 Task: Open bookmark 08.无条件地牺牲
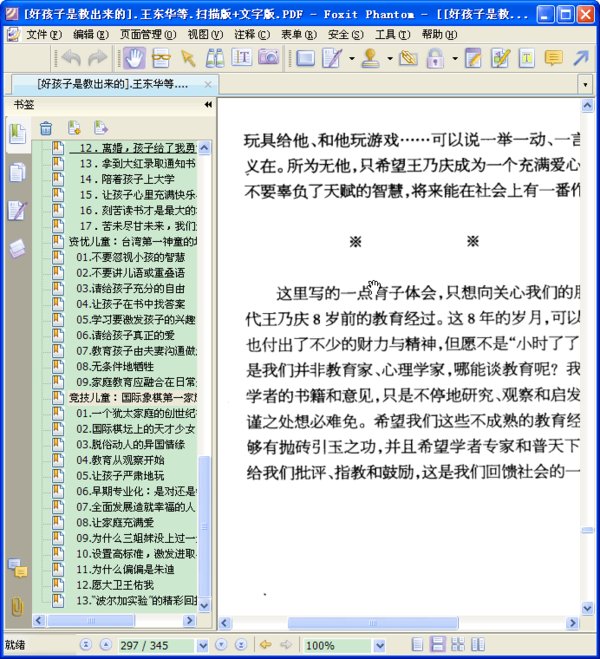coord(115,366)
